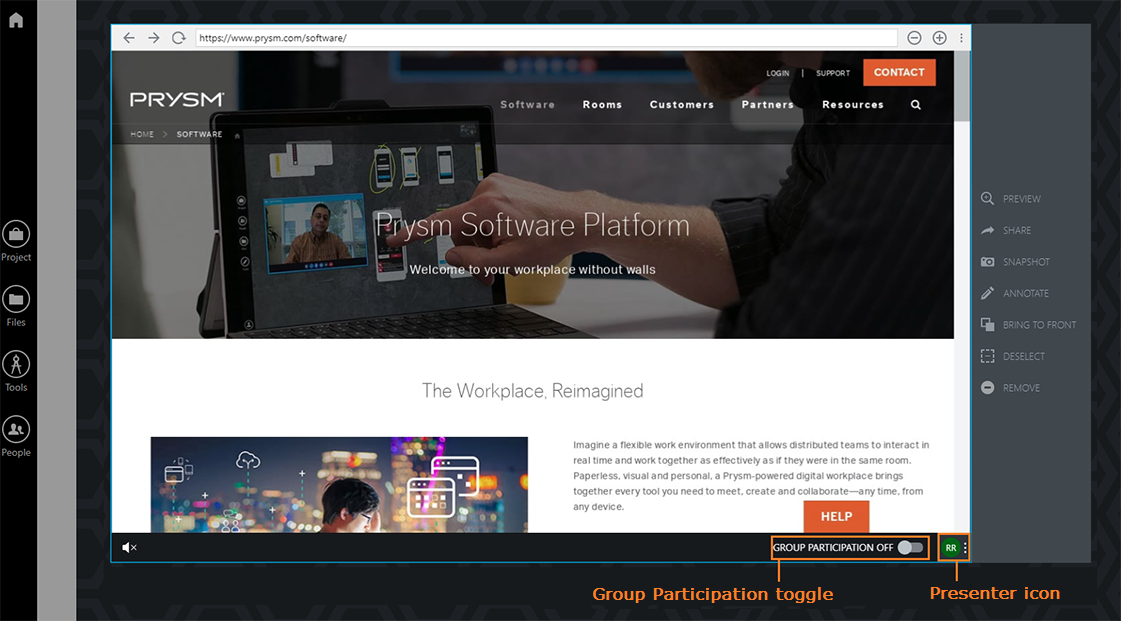Zoom out with the minus icon
The width and height of the screenshot is (1121, 621).
click(914, 38)
